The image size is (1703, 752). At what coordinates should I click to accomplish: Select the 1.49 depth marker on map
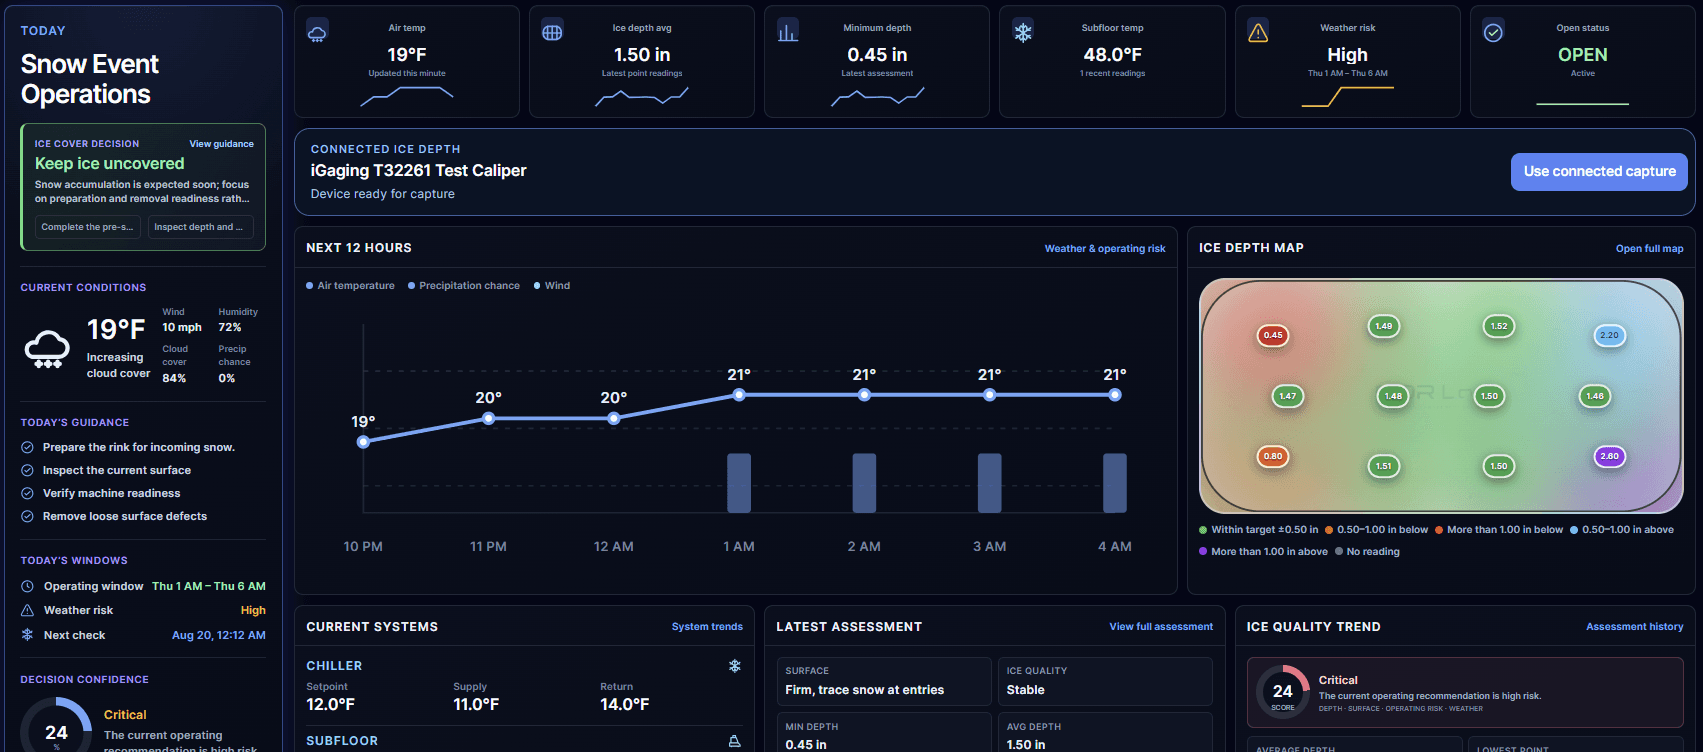(x=1383, y=326)
